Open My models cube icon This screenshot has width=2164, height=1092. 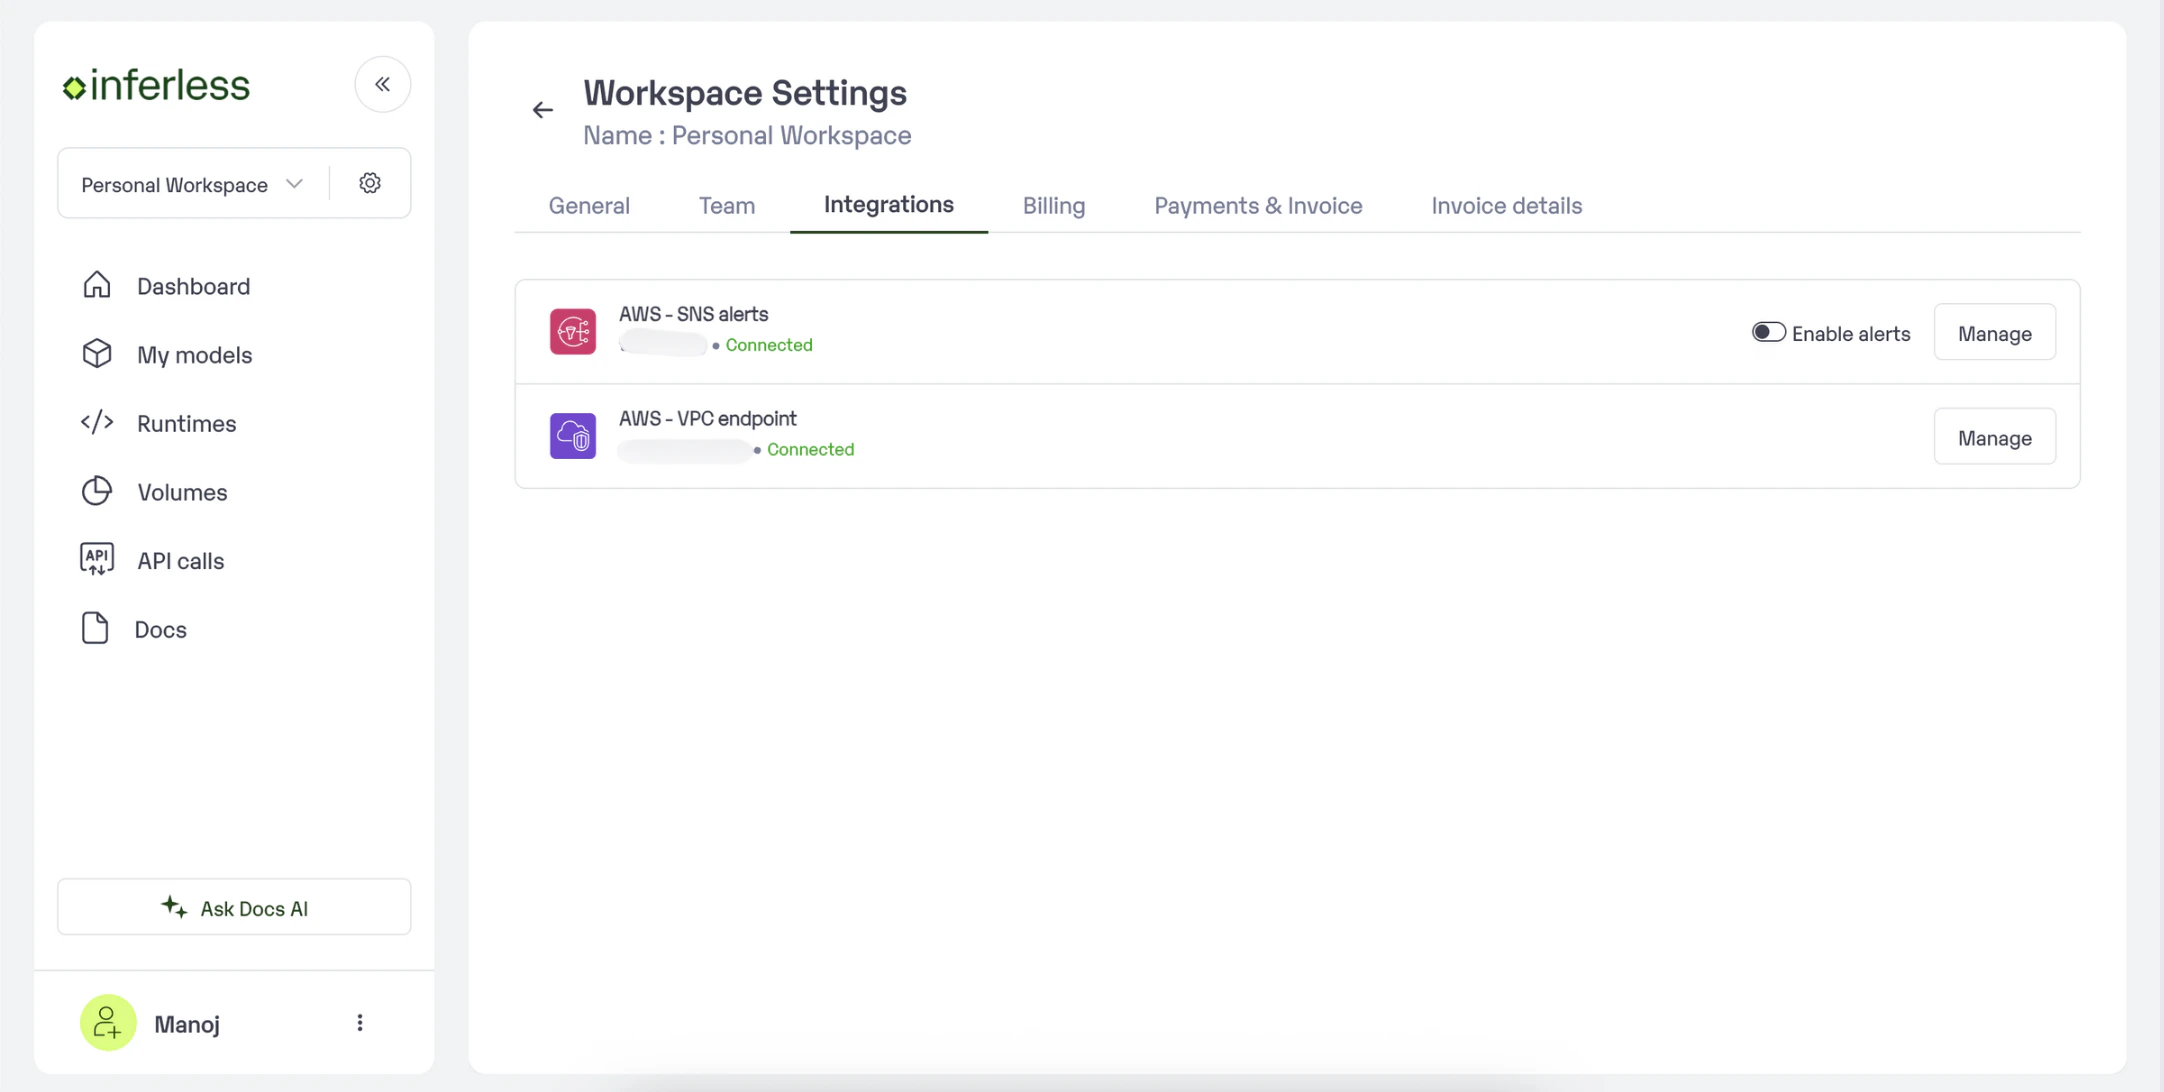97,354
